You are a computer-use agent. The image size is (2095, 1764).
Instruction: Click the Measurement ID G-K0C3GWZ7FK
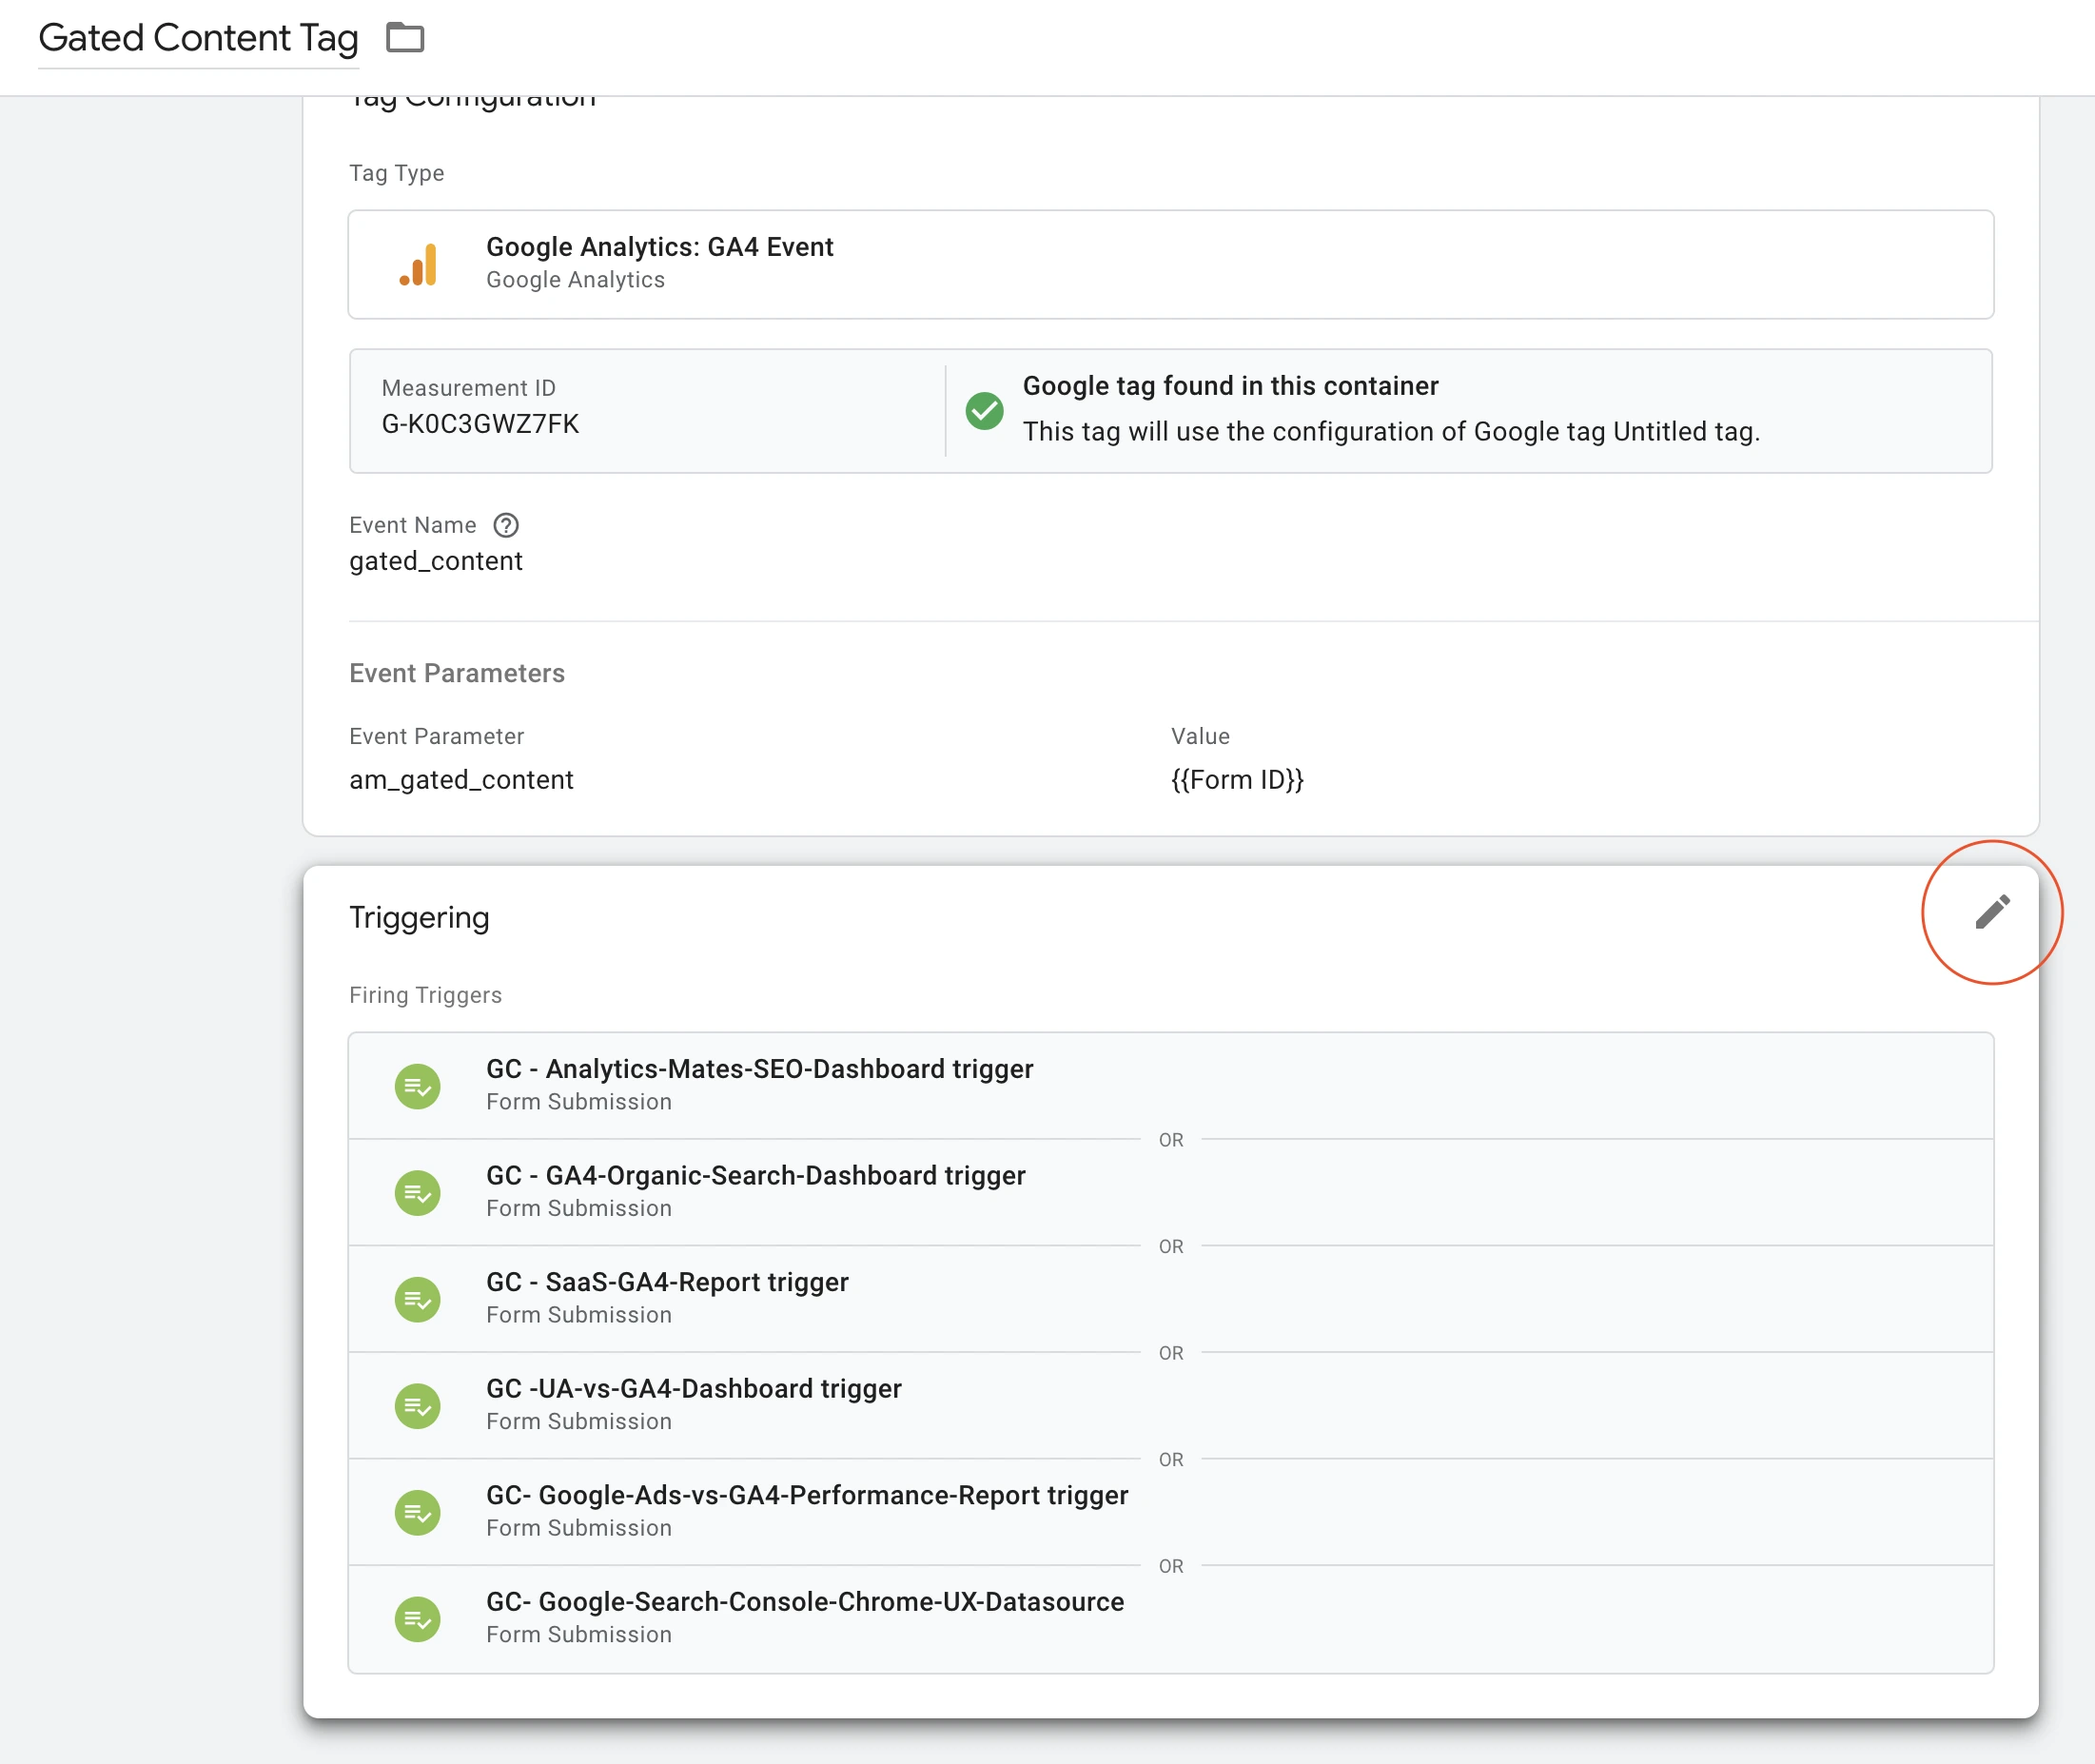pos(480,424)
